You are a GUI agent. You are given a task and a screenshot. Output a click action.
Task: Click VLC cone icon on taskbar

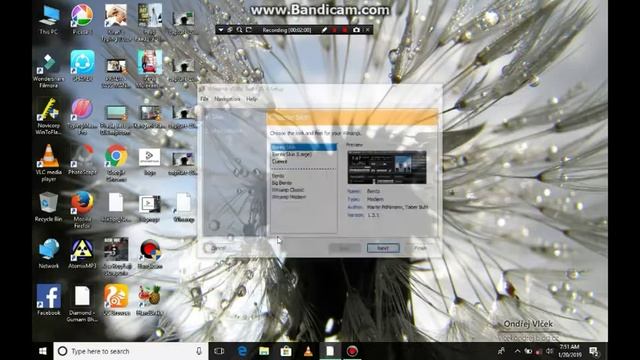pyautogui.click(x=308, y=351)
